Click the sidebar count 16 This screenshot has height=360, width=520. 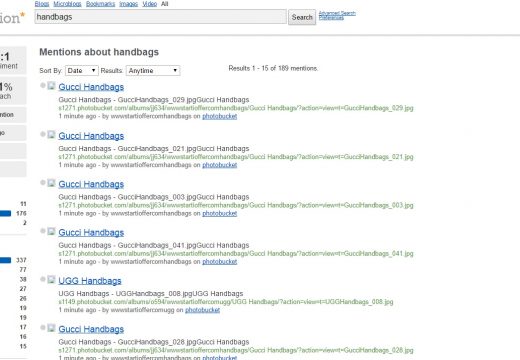[x=23, y=337]
